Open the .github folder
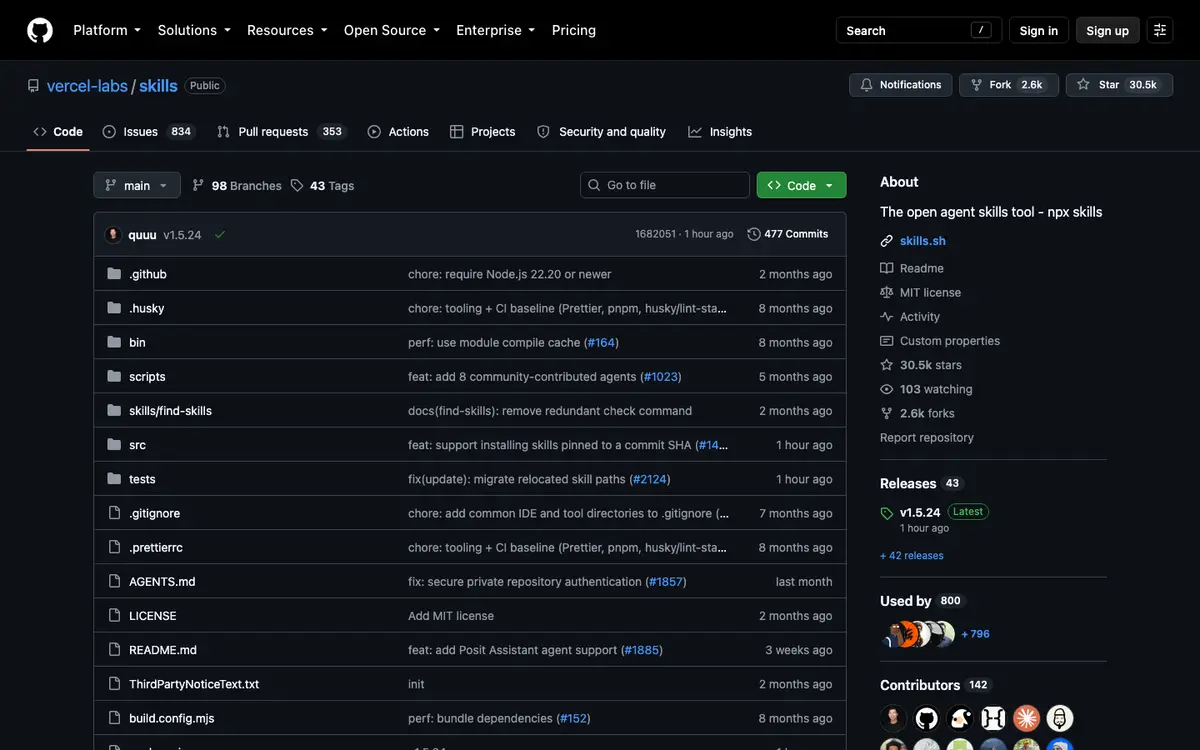This screenshot has height=750, width=1200. 148,274
